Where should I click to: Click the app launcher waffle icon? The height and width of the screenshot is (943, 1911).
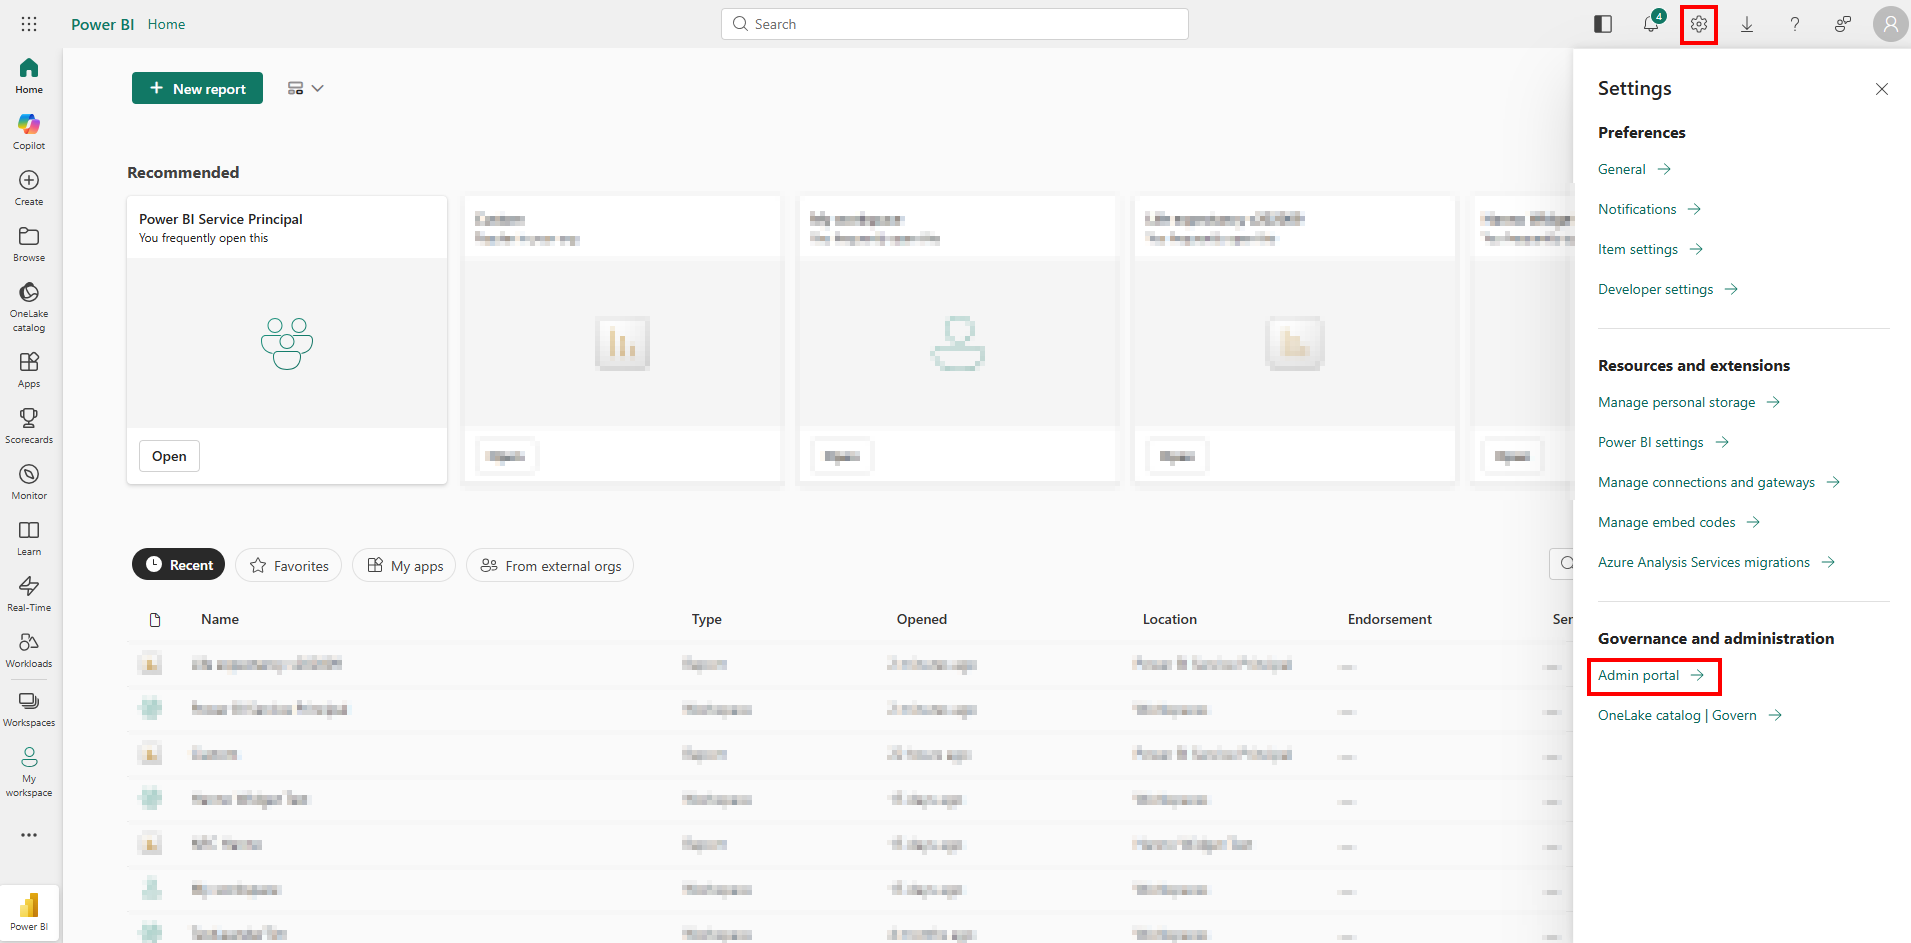29,24
